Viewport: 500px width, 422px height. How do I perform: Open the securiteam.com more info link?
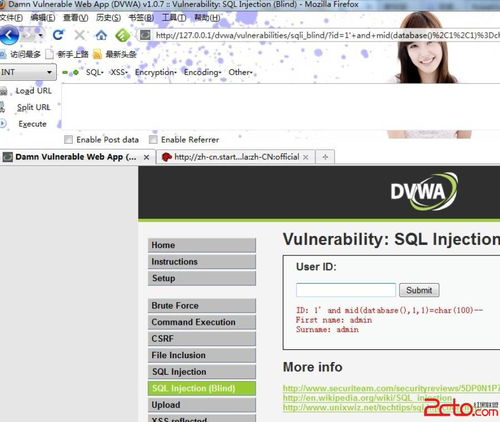coord(391,388)
